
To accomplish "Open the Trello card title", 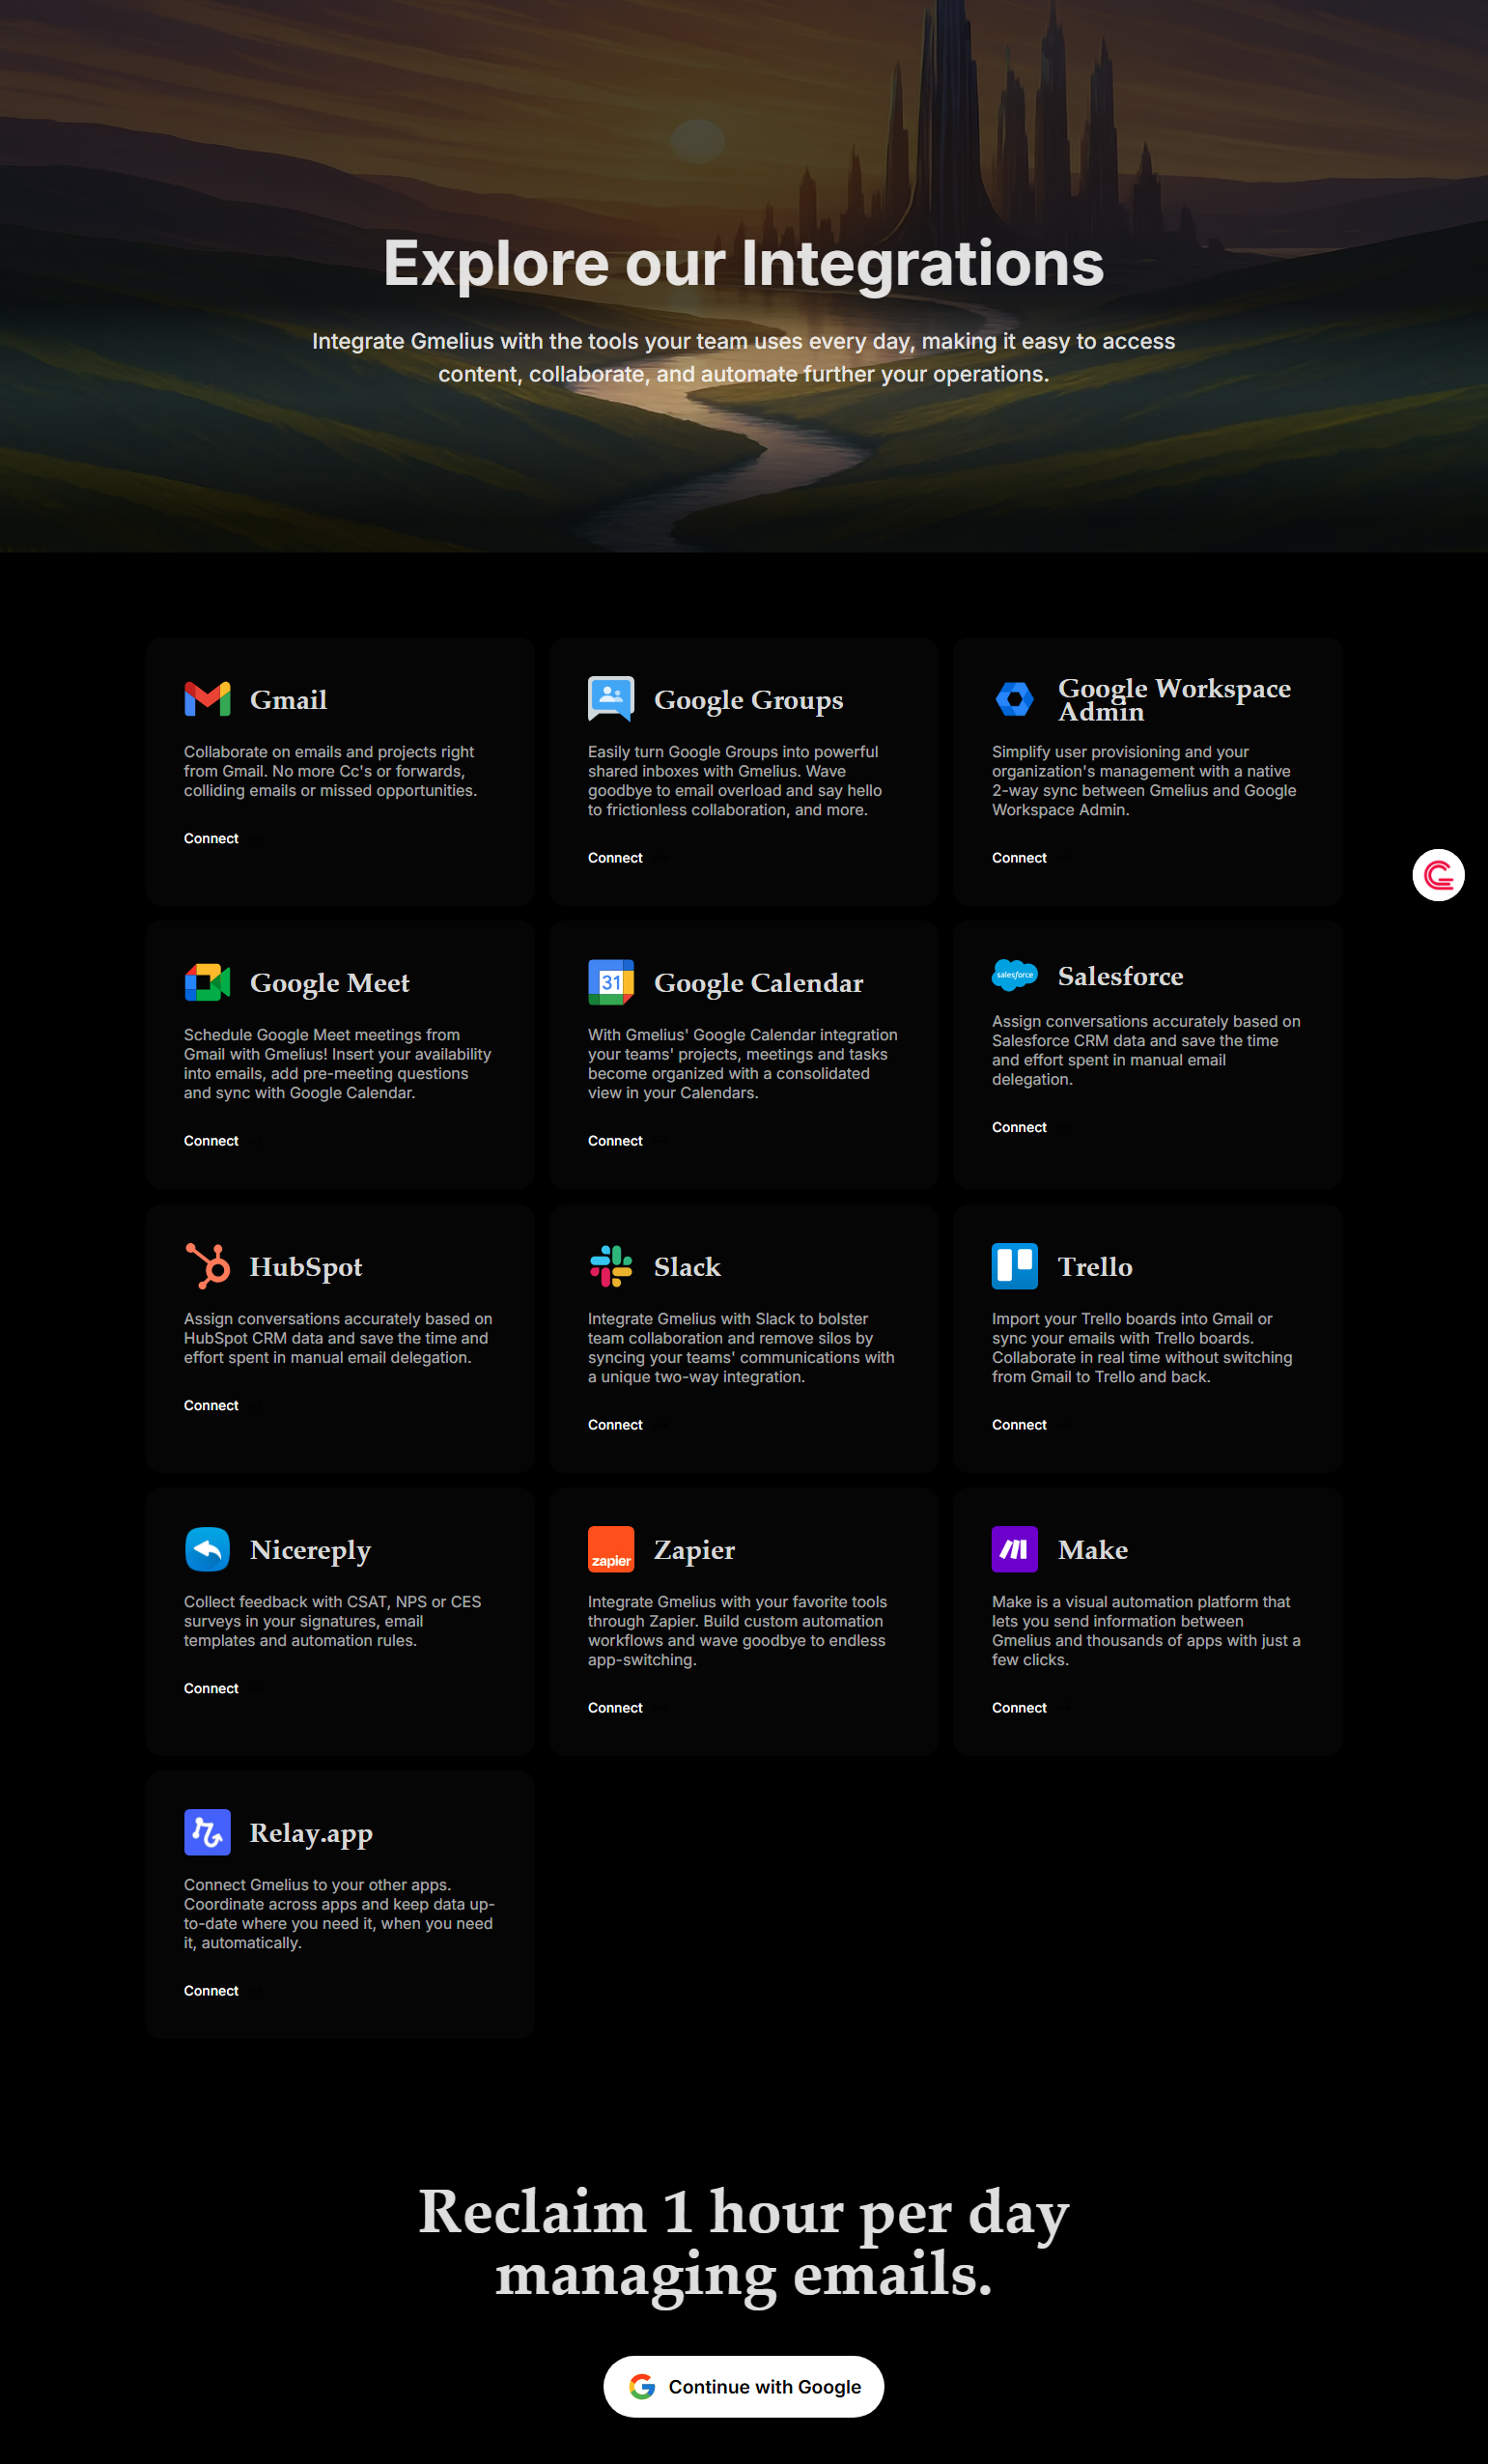I will click(x=1095, y=1266).
